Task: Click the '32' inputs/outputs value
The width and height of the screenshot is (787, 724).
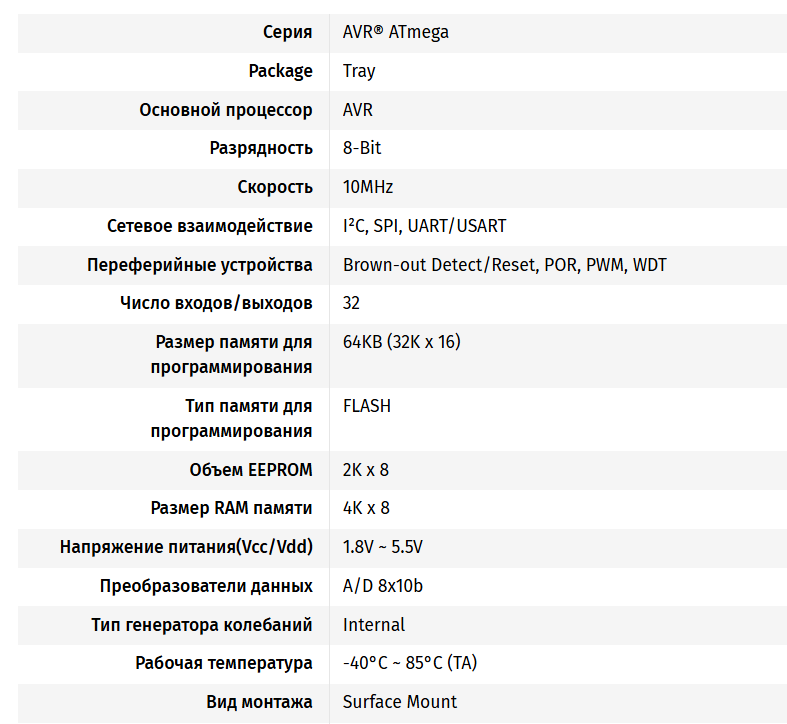Action: pyautogui.click(x=351, y=303)
